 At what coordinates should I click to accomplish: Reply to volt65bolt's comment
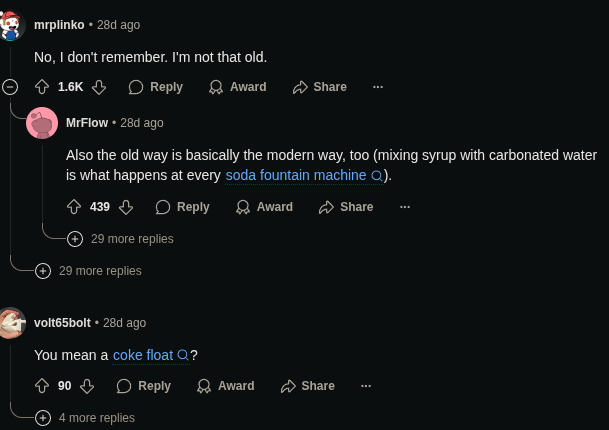[x=144, y=386]
